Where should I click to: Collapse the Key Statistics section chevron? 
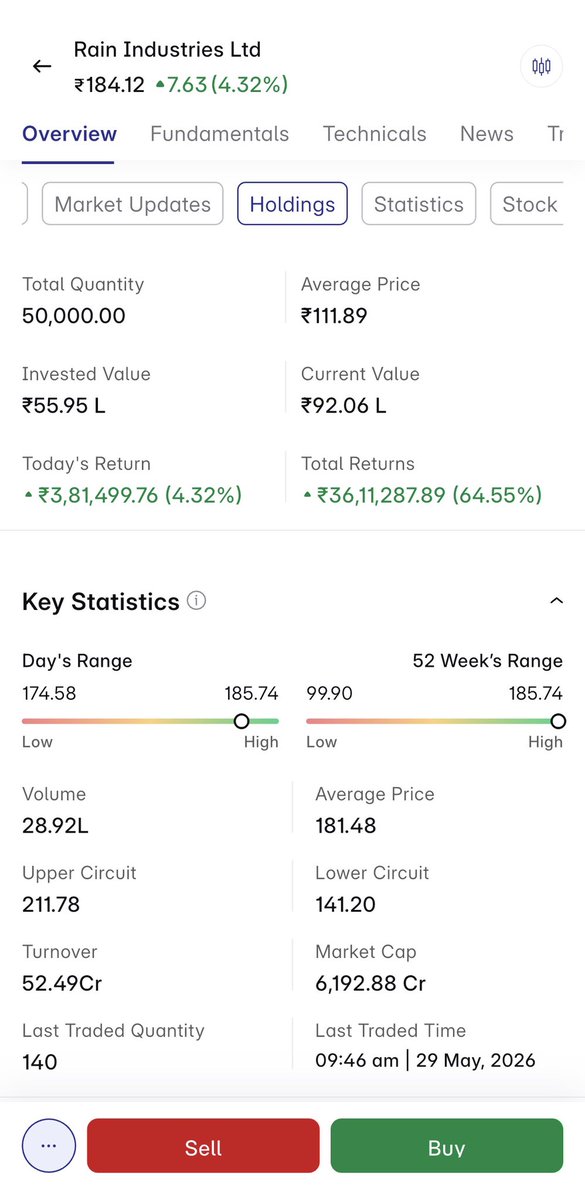pos(557,601)
